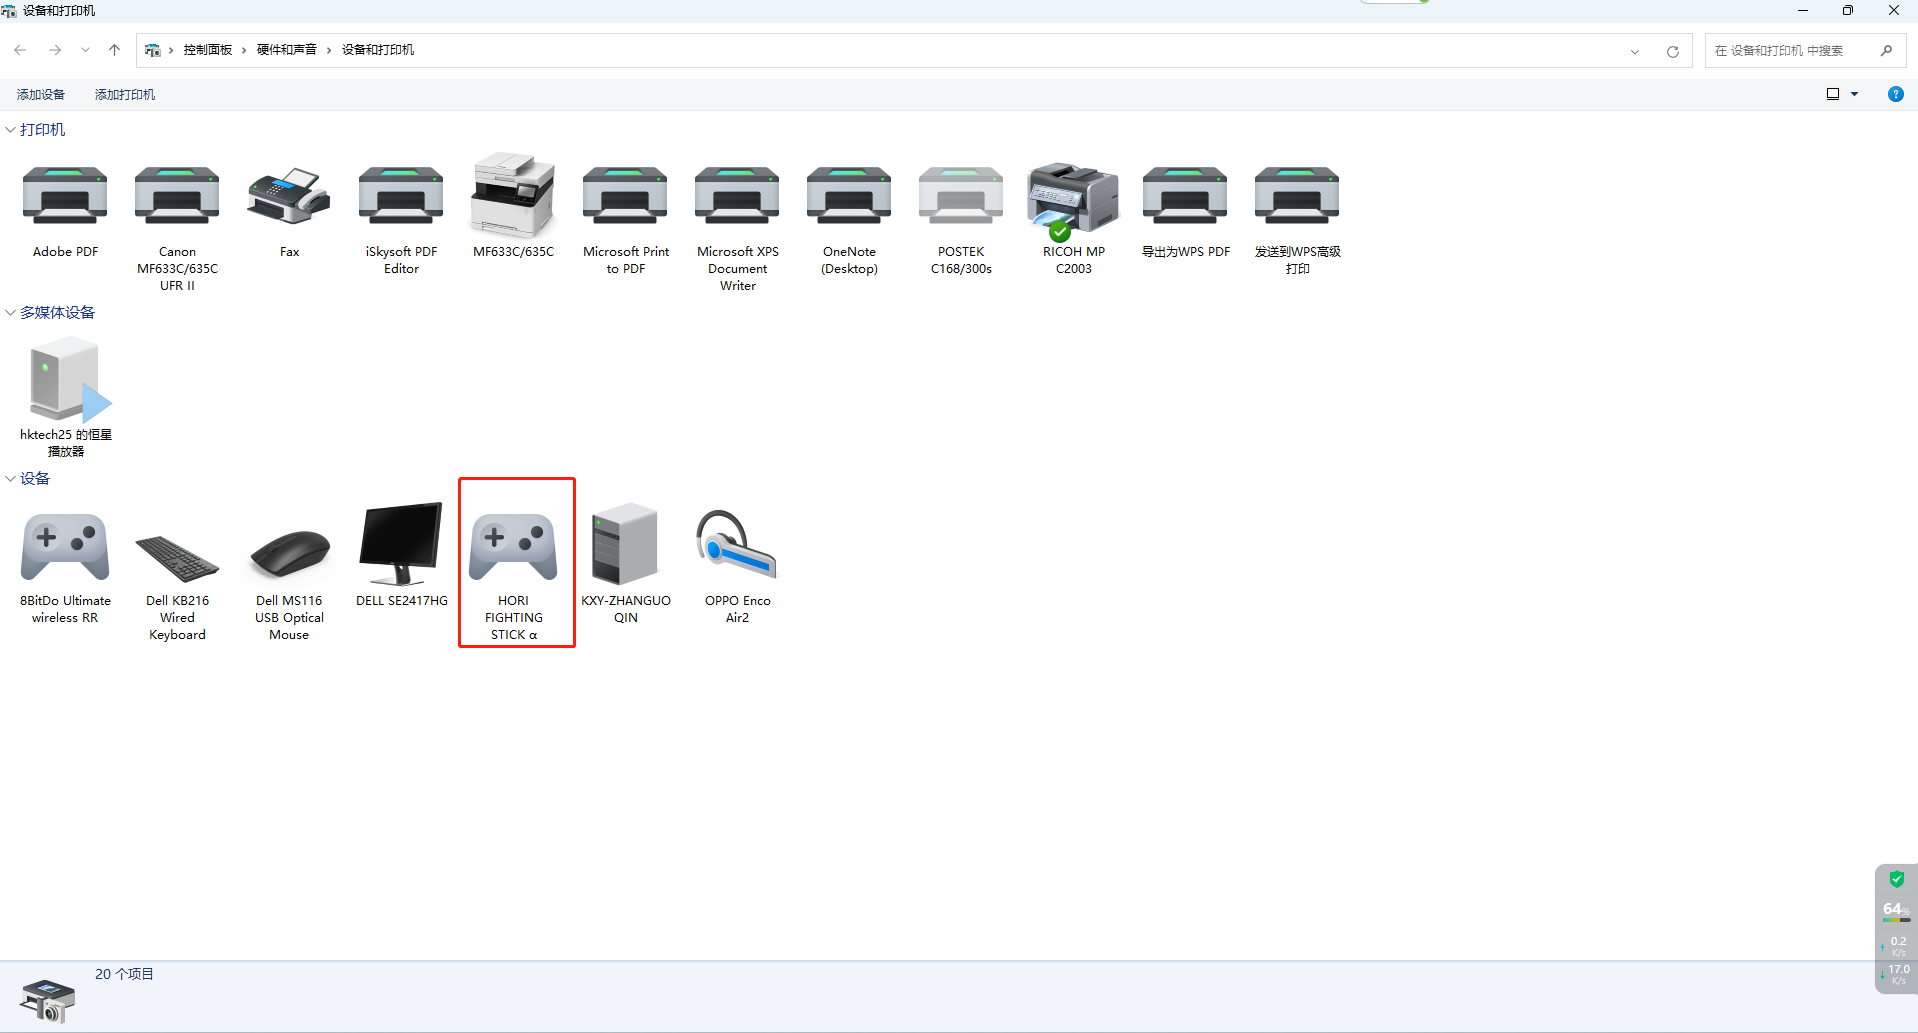The image size is (1918, 1033).
Task: Go back with the back arrow
Action: (x=20, y=50)
